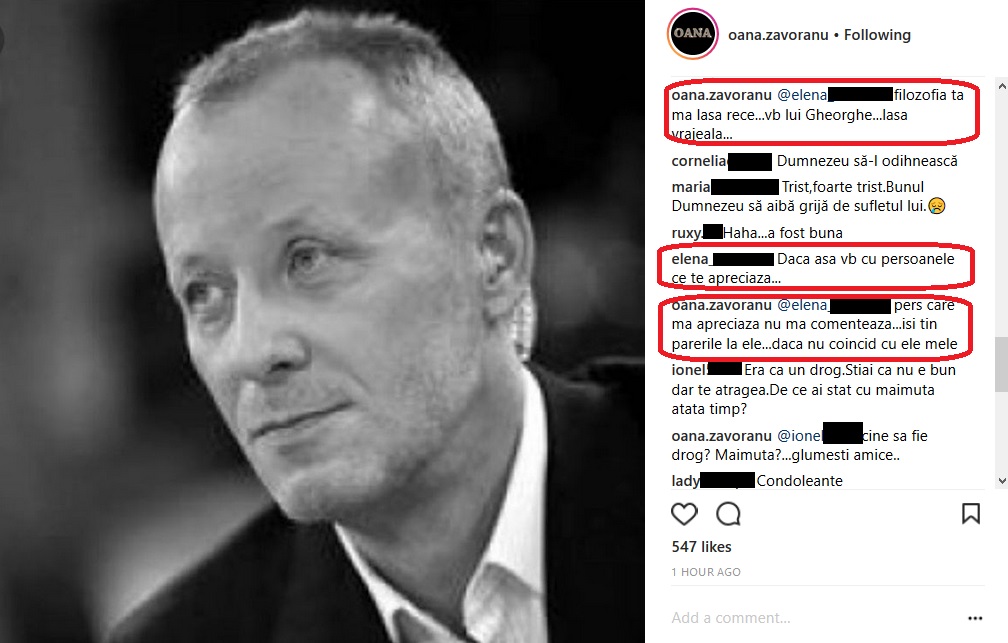Click the up arrow of the comments scrollbar
Viewport: 1008px width, 643px height.
1002,86
